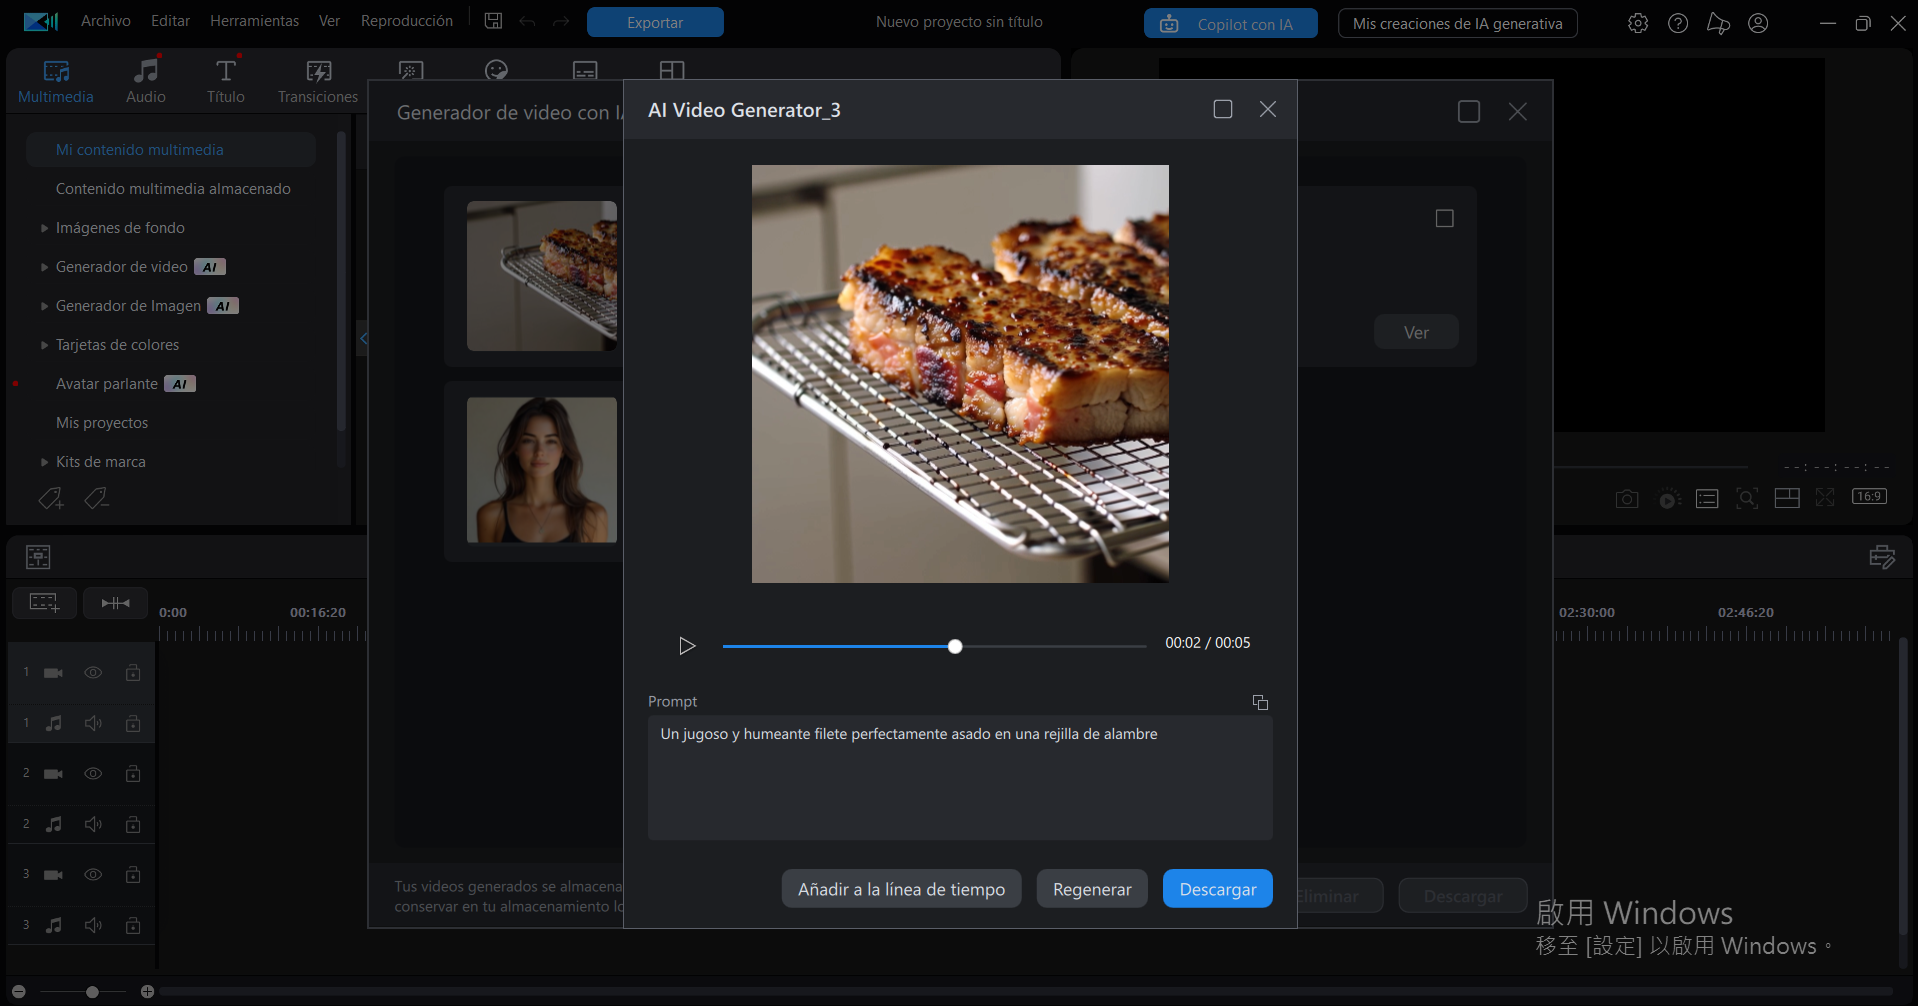The width and height of the screenshot is (1918, 1006).
Task: Click the notifications megaphone icon
Action: (x=1718, y=23)
